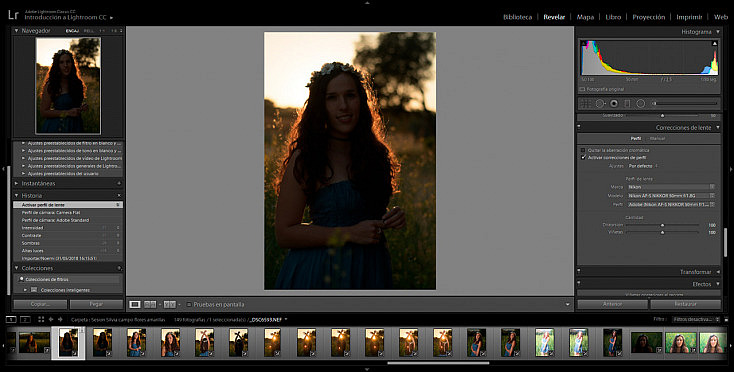This screenshot has height=372, width=734.
Task: Adjust the Distorsión slider
Action: point(662,225)
